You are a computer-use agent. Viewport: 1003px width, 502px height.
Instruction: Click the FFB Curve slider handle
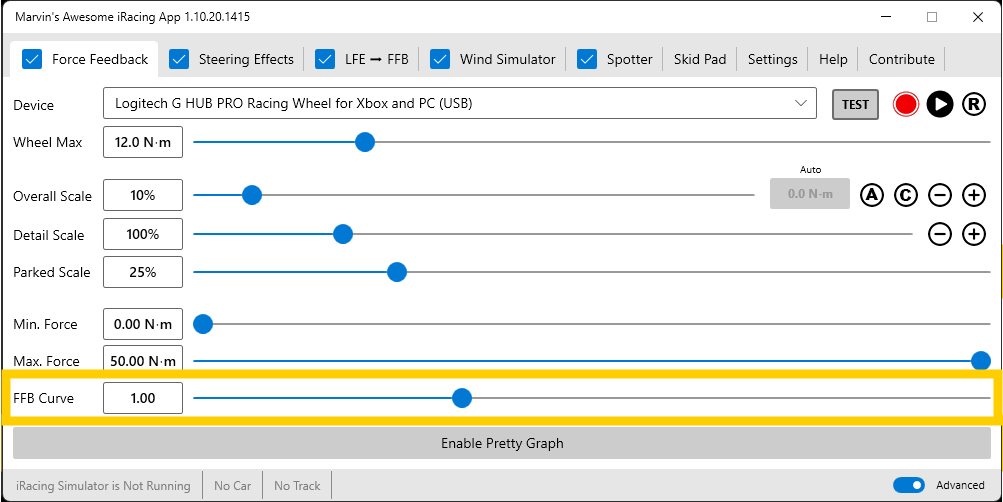pos(461,398)
